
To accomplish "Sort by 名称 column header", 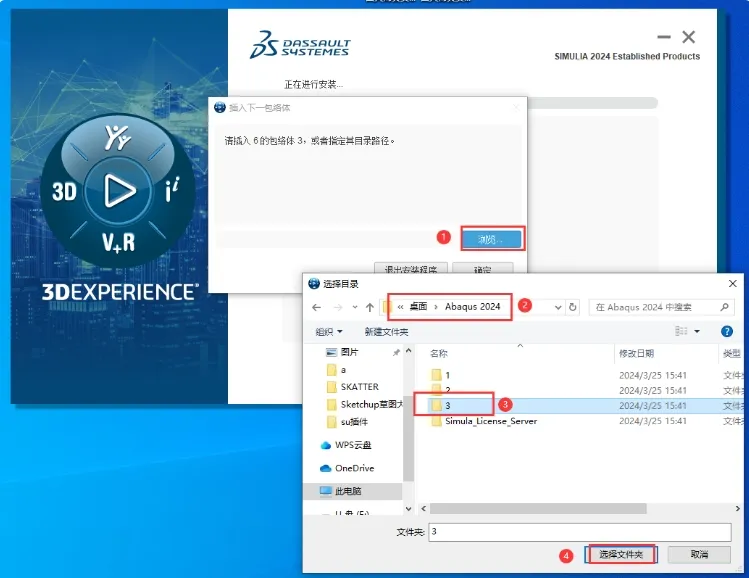I will [439, 353].
